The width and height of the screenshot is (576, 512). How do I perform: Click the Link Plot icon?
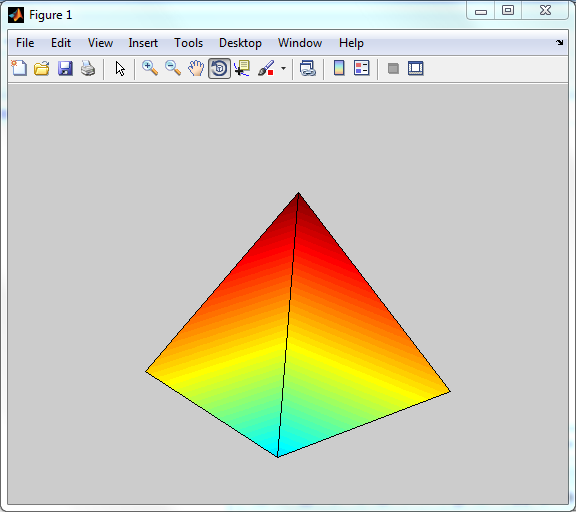(x=308, y=68)
